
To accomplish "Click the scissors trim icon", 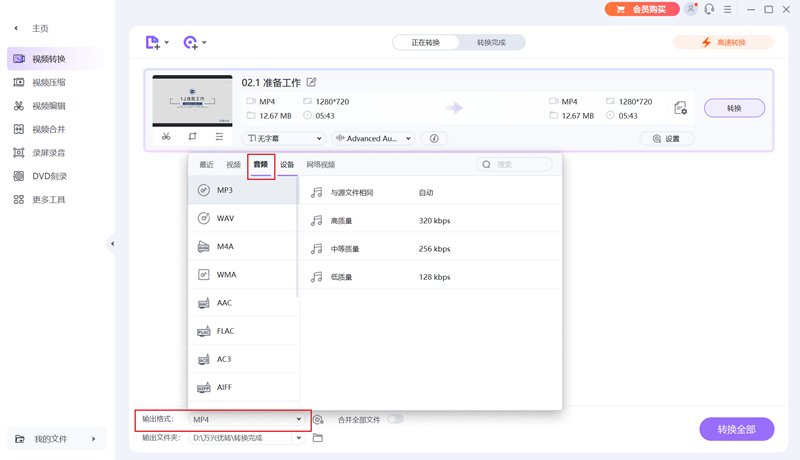I will tap(166, 136).
